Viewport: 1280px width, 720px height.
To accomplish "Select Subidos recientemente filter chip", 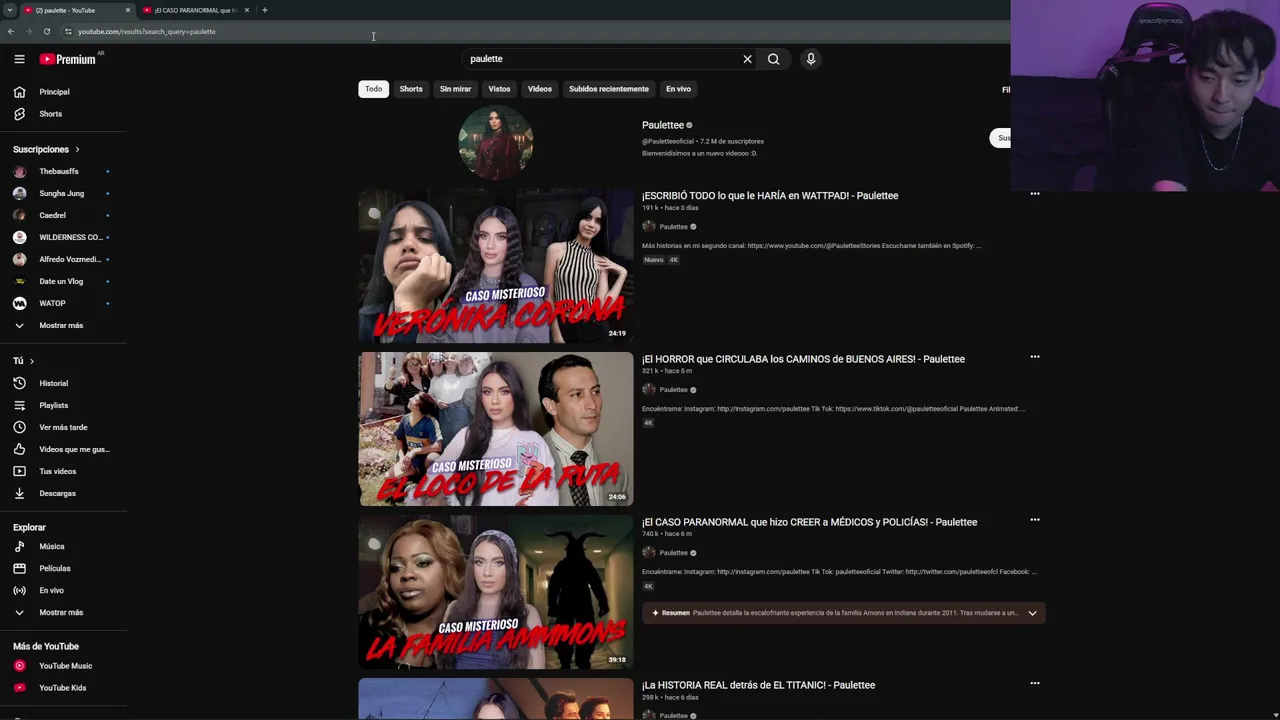I will point(609,89).
